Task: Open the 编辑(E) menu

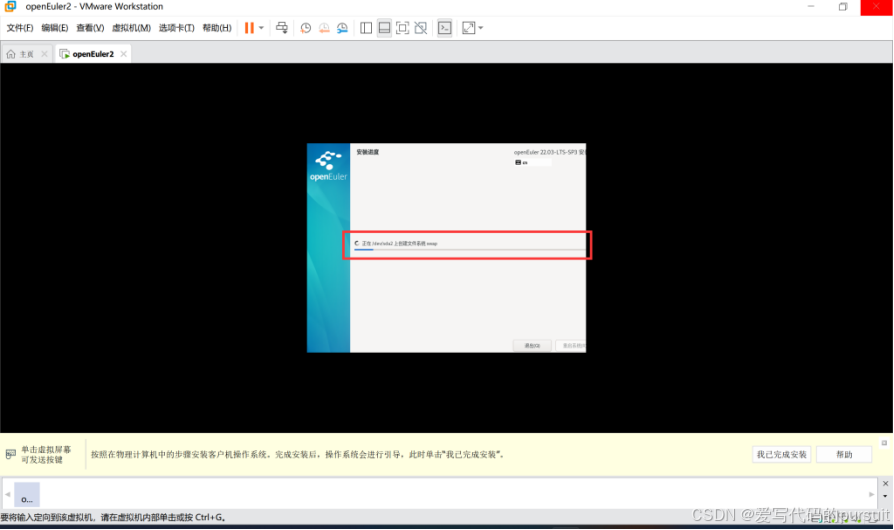Action: click(55, 28)
